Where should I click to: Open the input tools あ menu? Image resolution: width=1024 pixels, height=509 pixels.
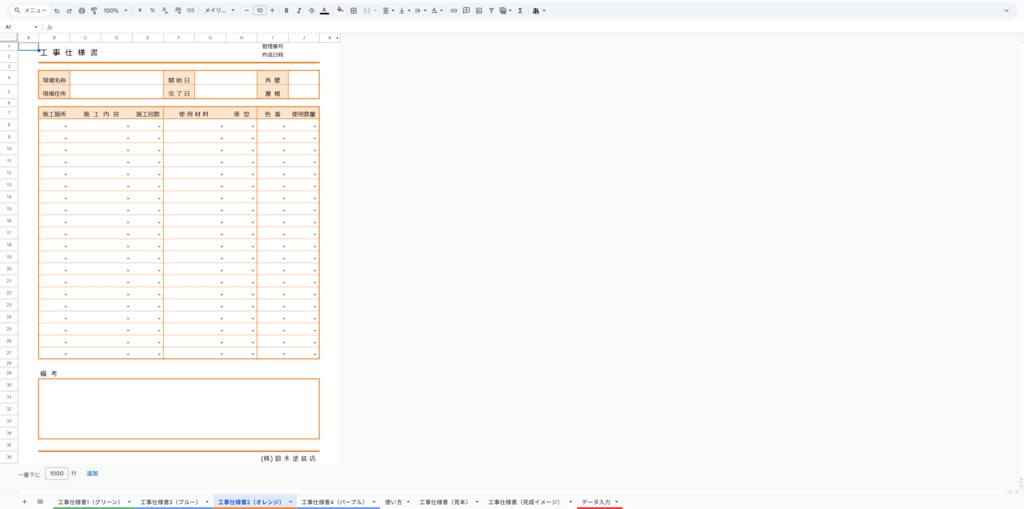coord(539,10)
